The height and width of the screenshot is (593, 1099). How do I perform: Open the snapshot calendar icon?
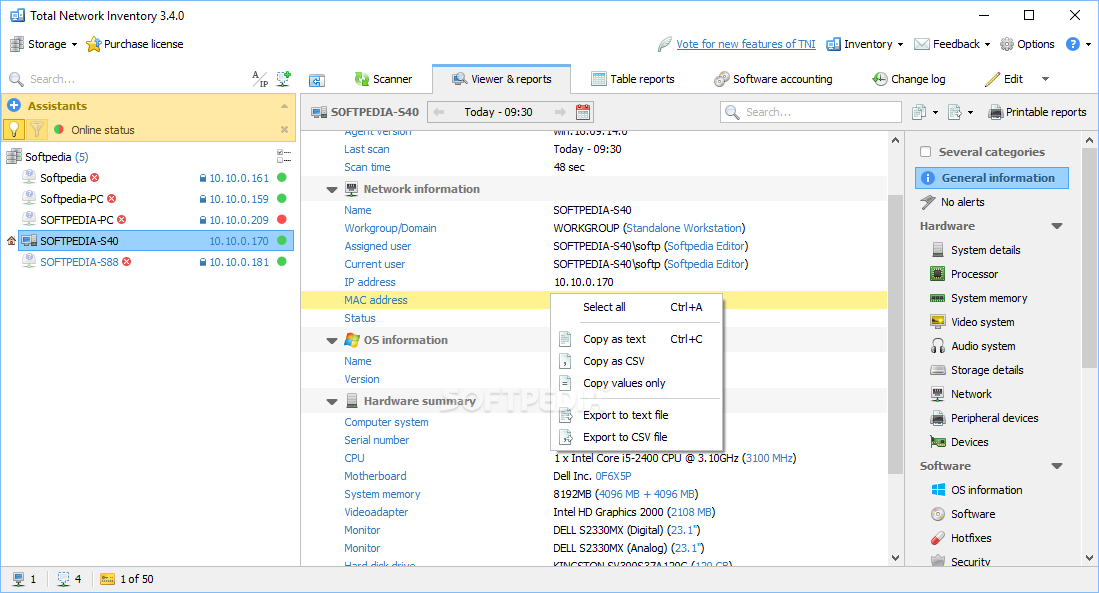pos(583,112)
